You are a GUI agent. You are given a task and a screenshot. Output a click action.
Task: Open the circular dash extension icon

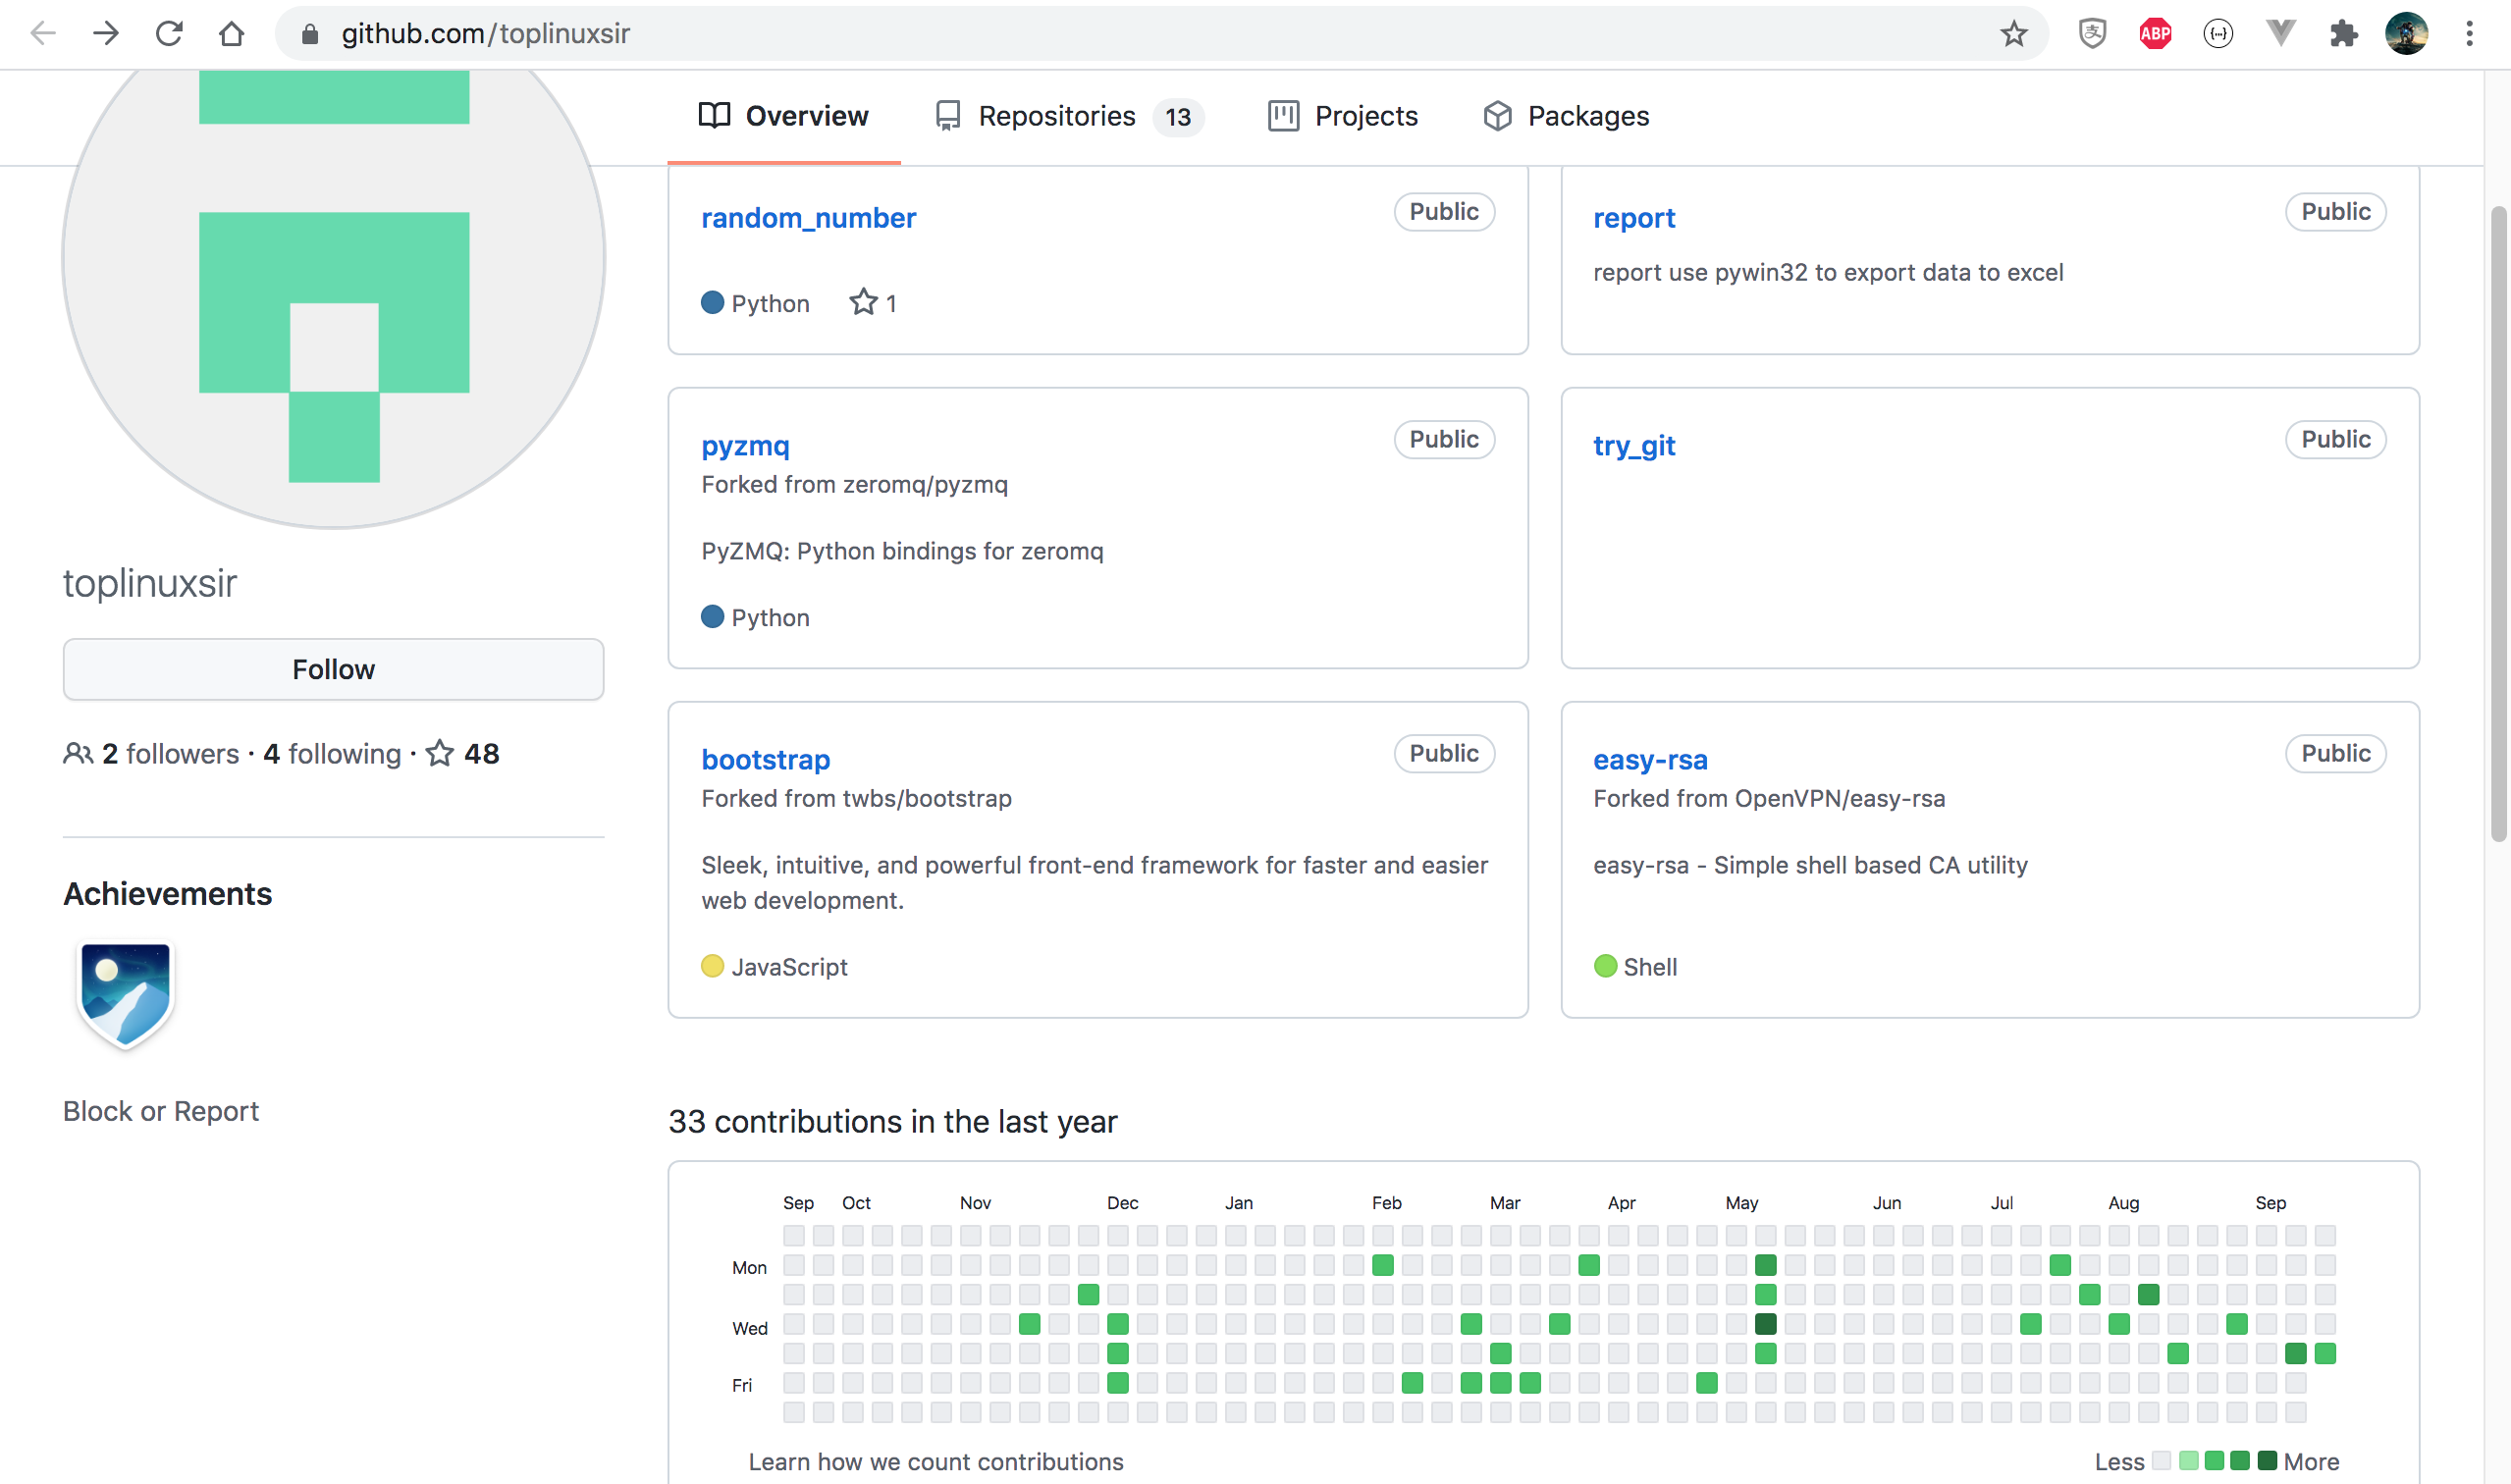[2218, 34]
